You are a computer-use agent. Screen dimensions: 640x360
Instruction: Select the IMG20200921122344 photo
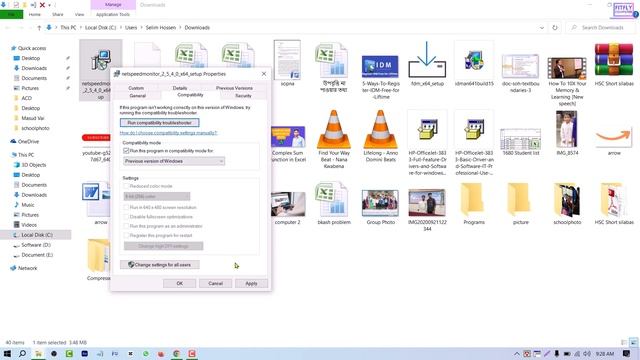427,203
